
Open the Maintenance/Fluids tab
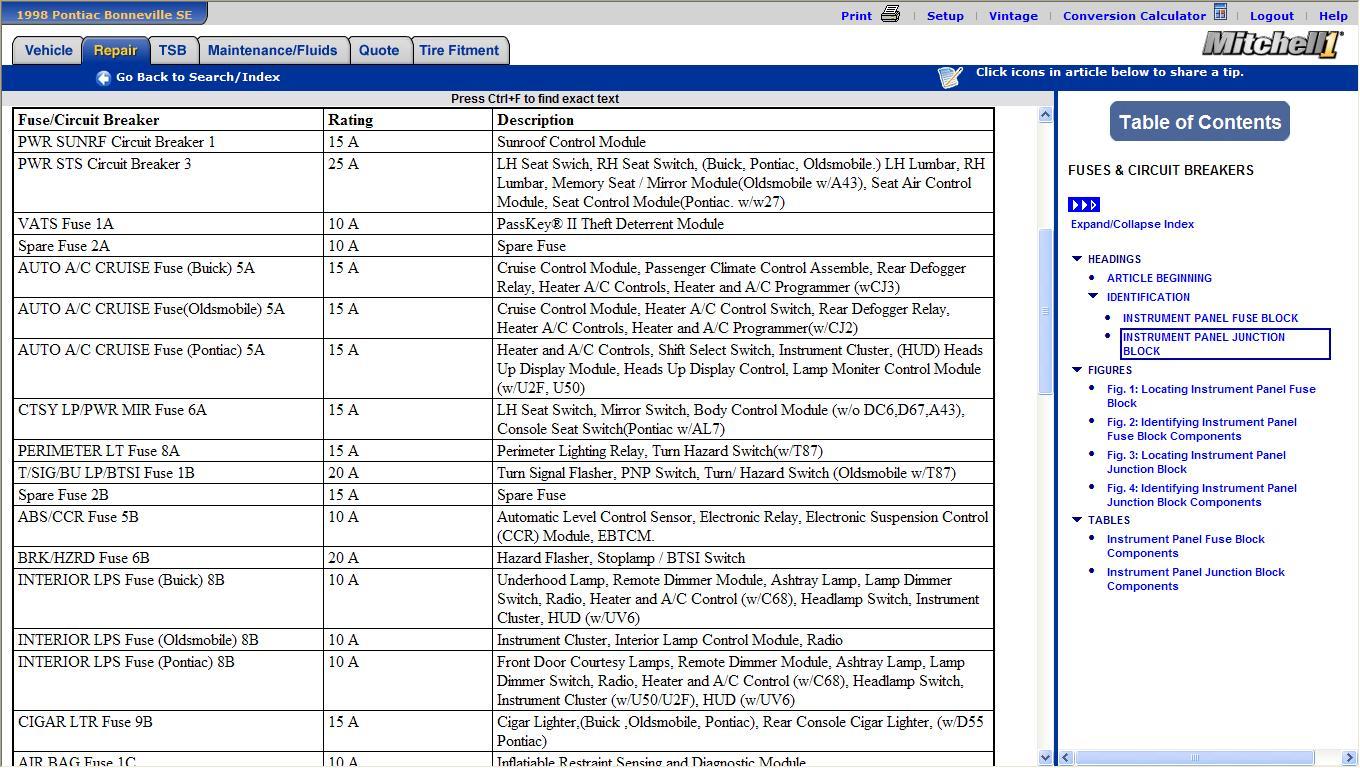273,51
